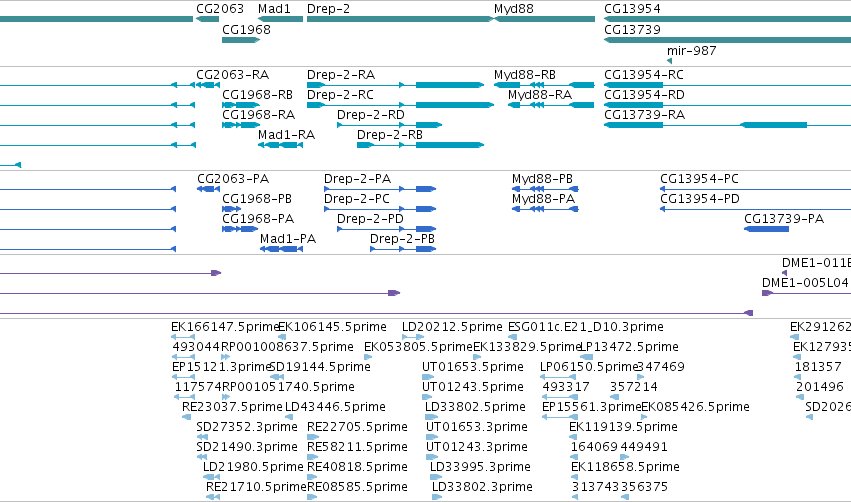Select the CG13739-RA transcript label
Image resolution: width=851 pixels, height=502 pixels.
pyautogui.click(x=645, y=115)
